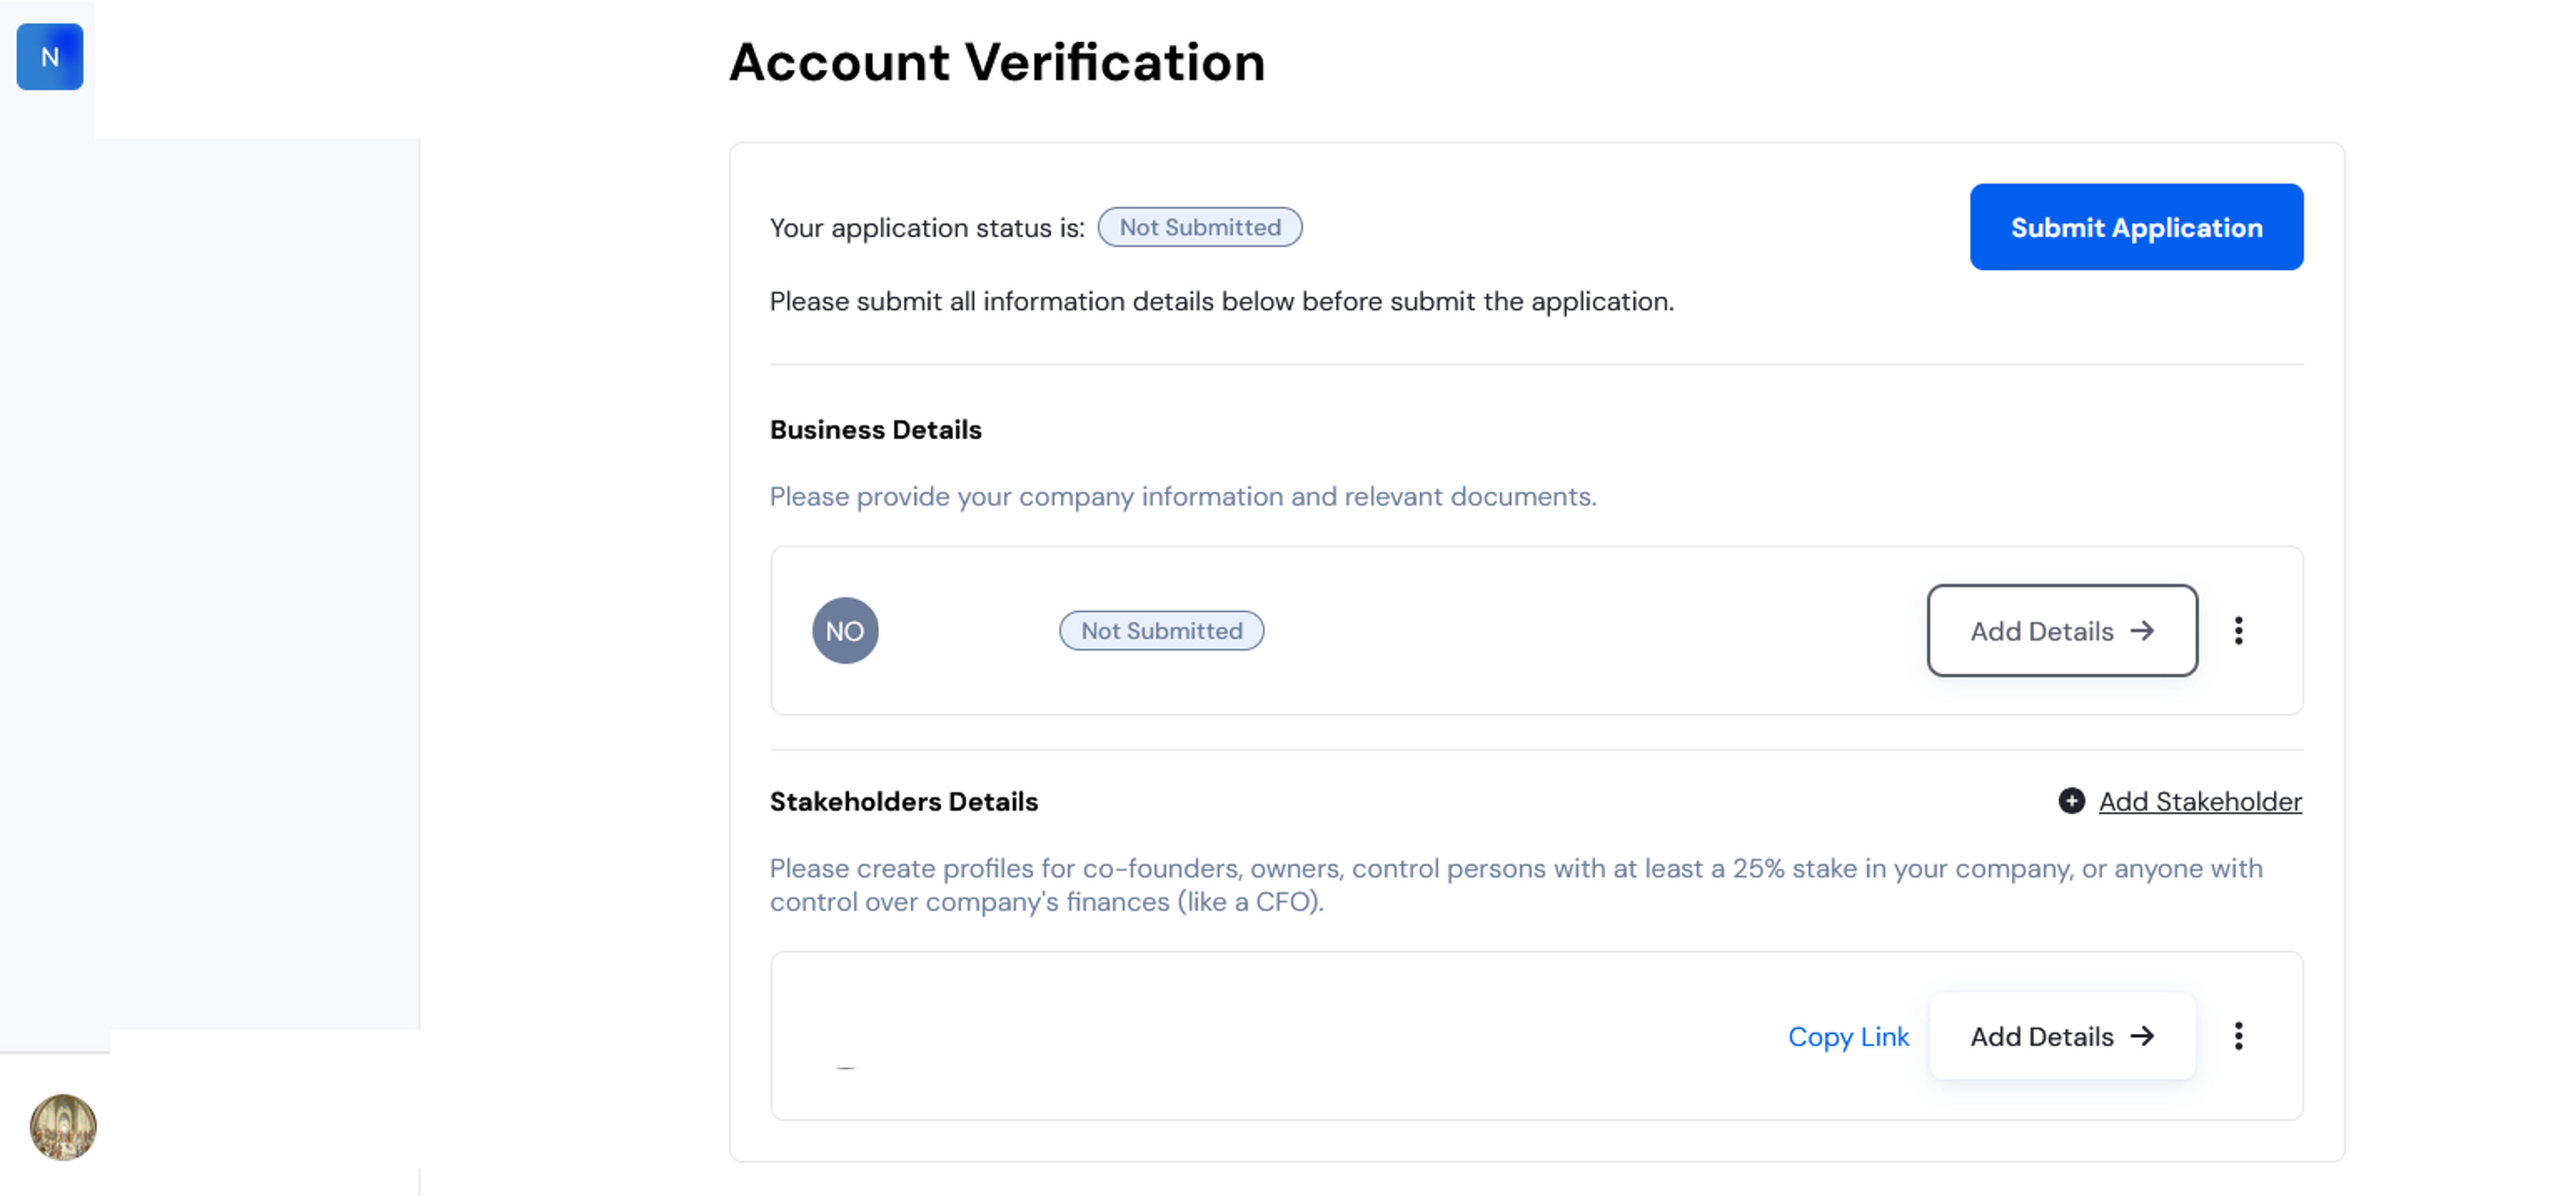
Task: Open the Business Details three-dot options menu
Action: [x=2239, y=630]
